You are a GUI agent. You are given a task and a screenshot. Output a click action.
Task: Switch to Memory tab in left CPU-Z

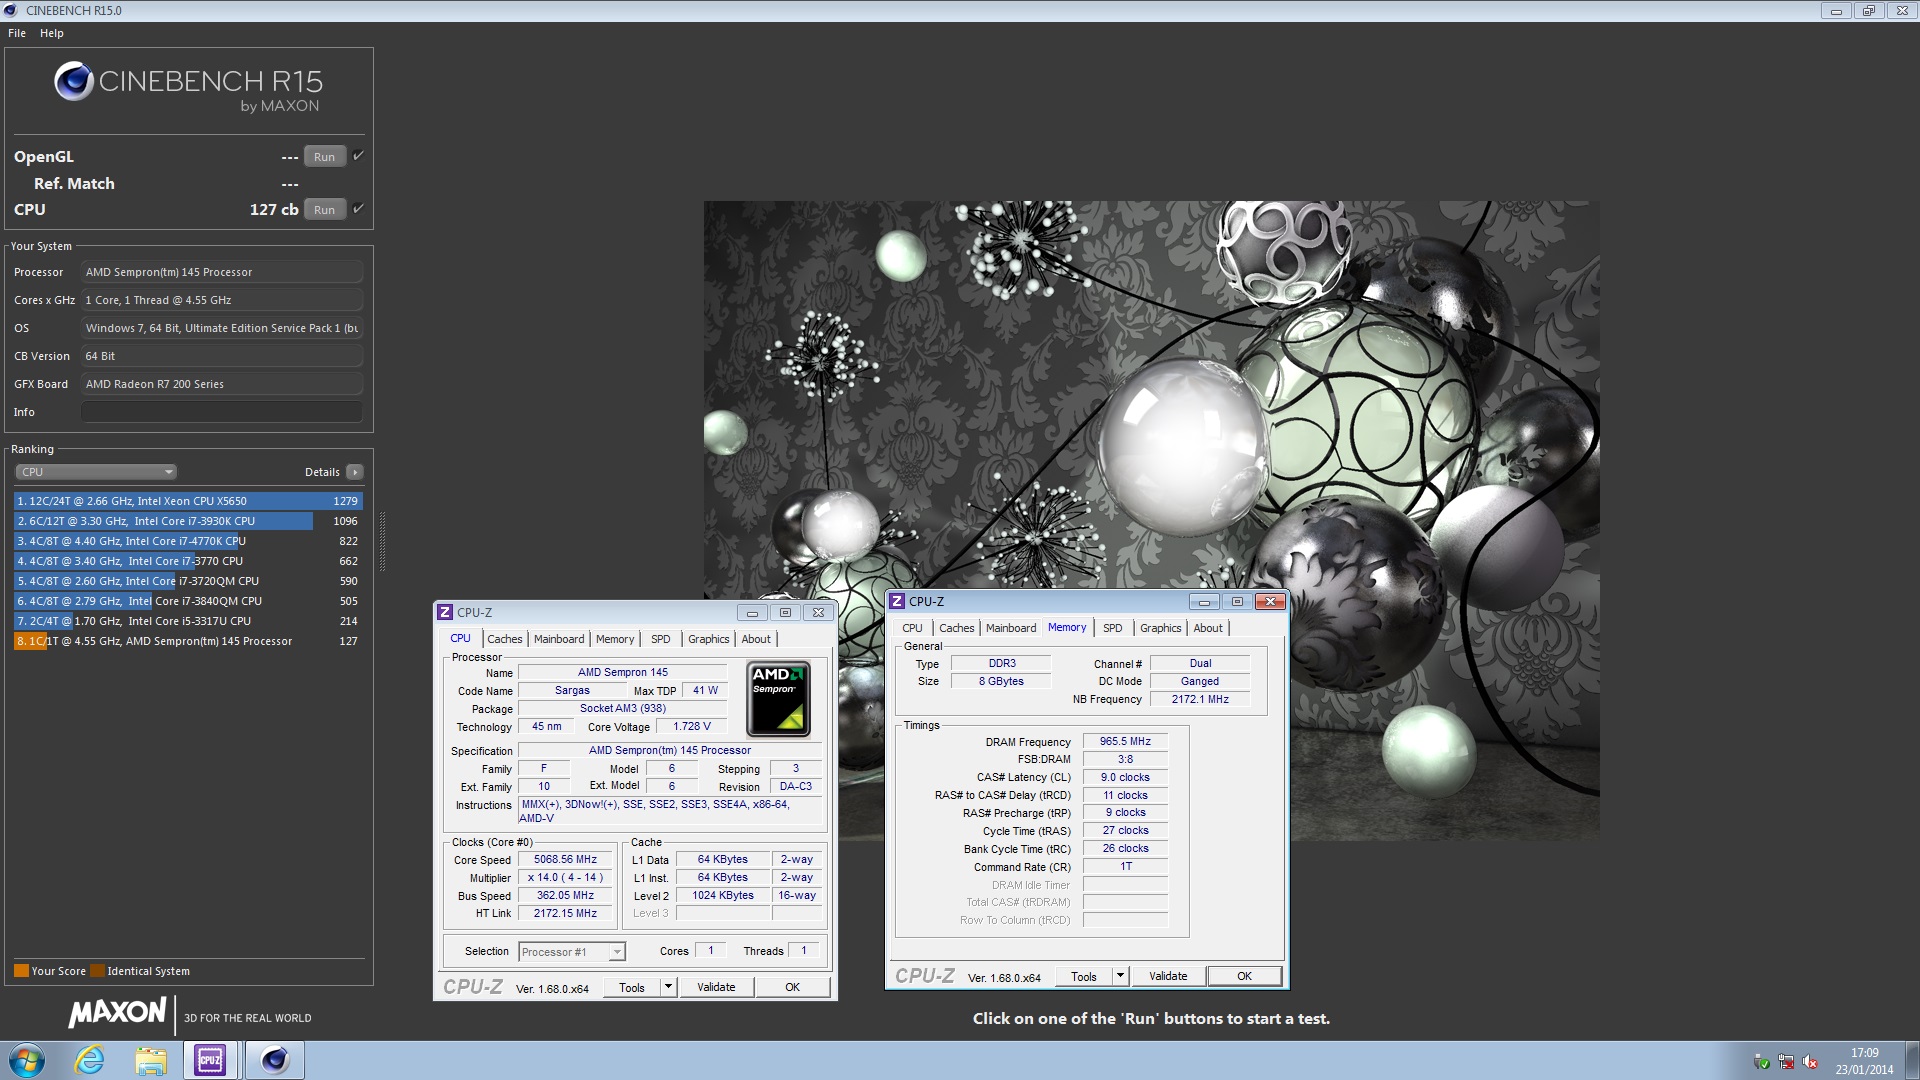point(615,639)
